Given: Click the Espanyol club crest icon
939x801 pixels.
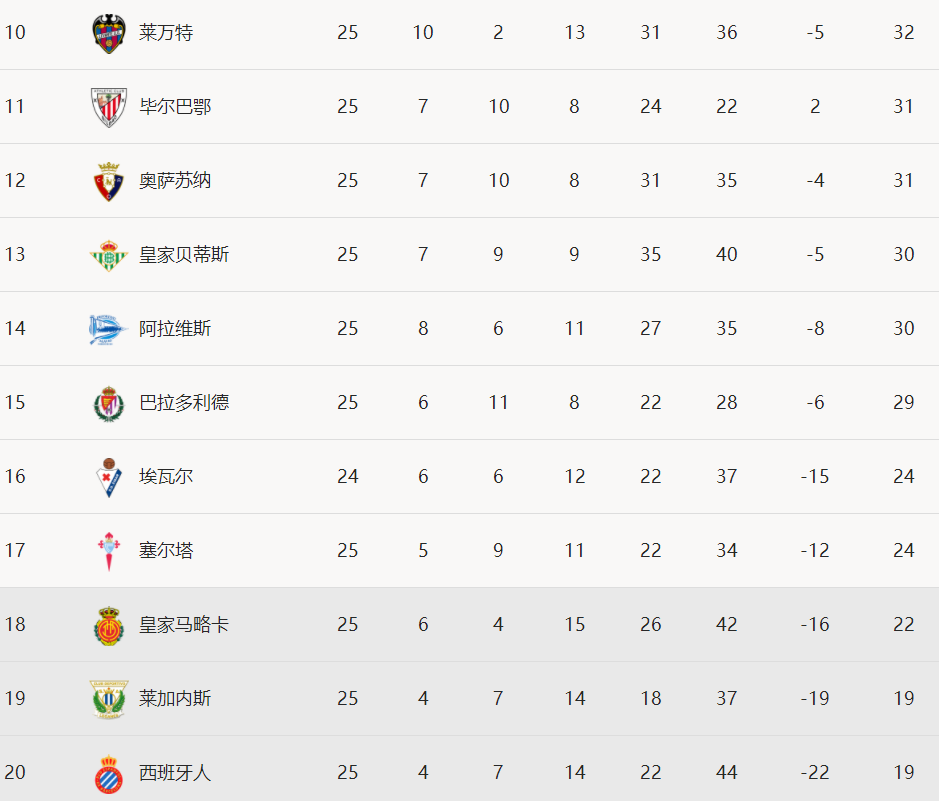Looking at the screenshot, I should pos(108,774).
